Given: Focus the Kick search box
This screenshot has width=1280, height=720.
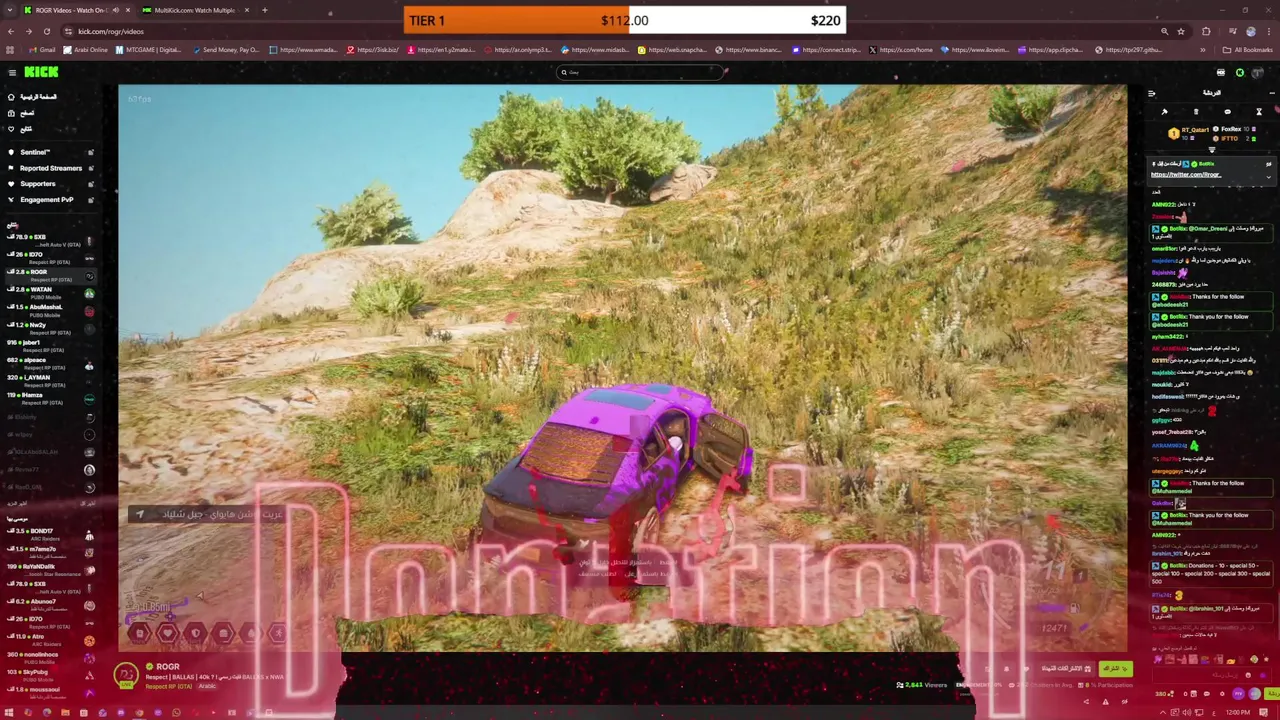Looking at the screenshot, I should point(640,72).
